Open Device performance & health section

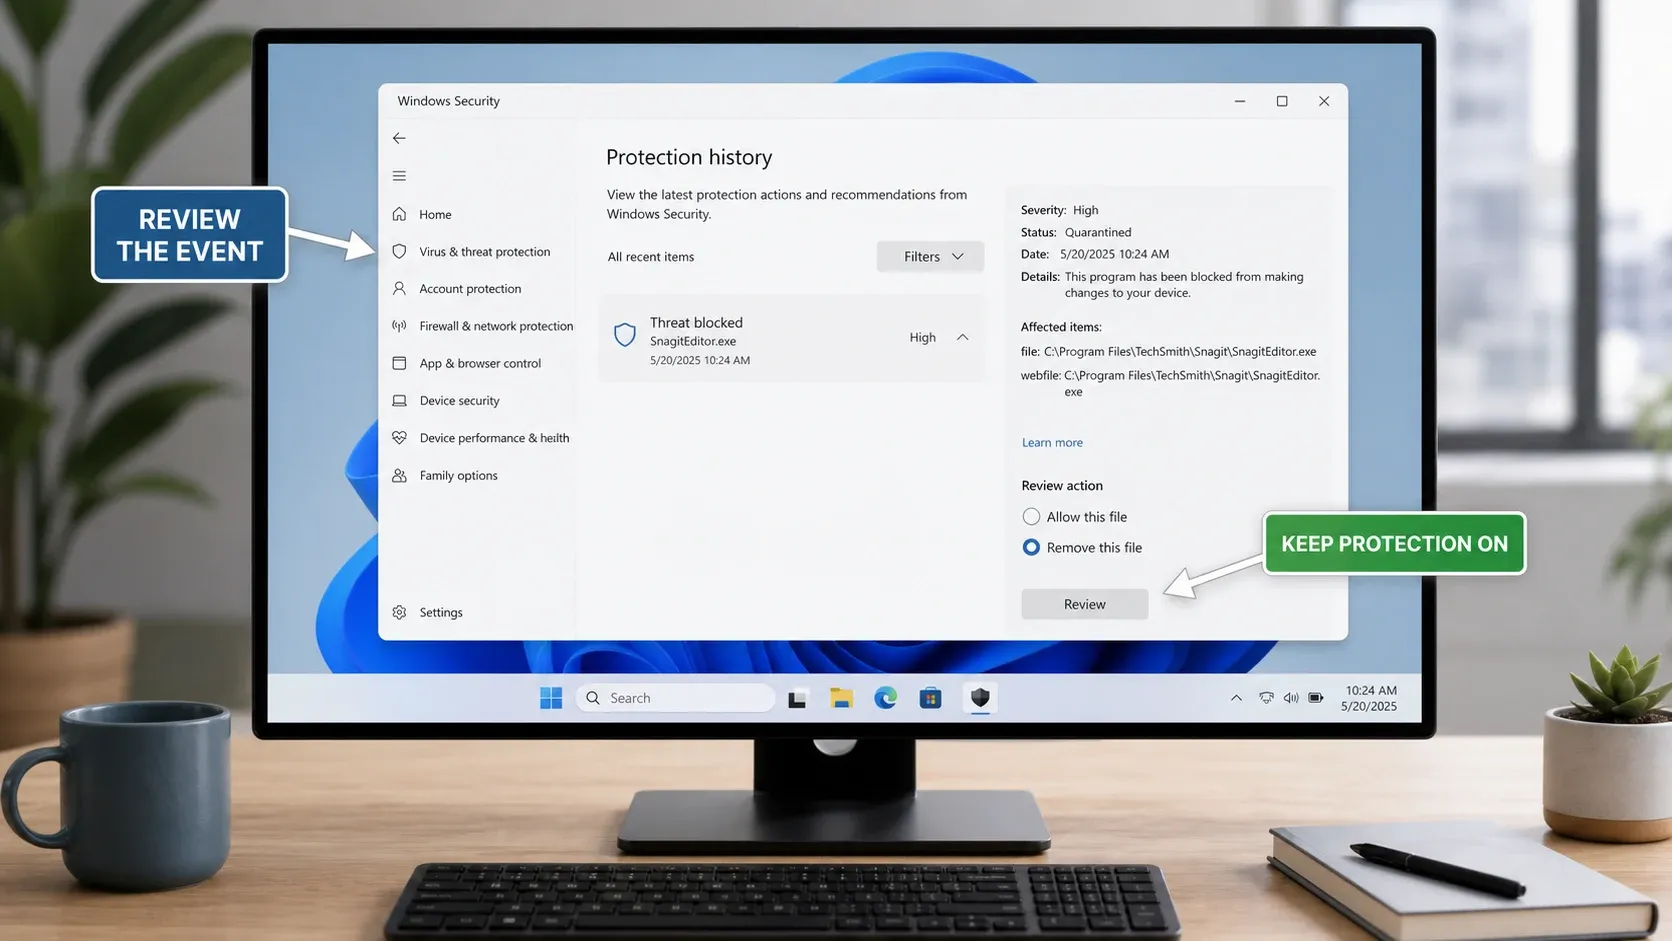coord(494,438)
